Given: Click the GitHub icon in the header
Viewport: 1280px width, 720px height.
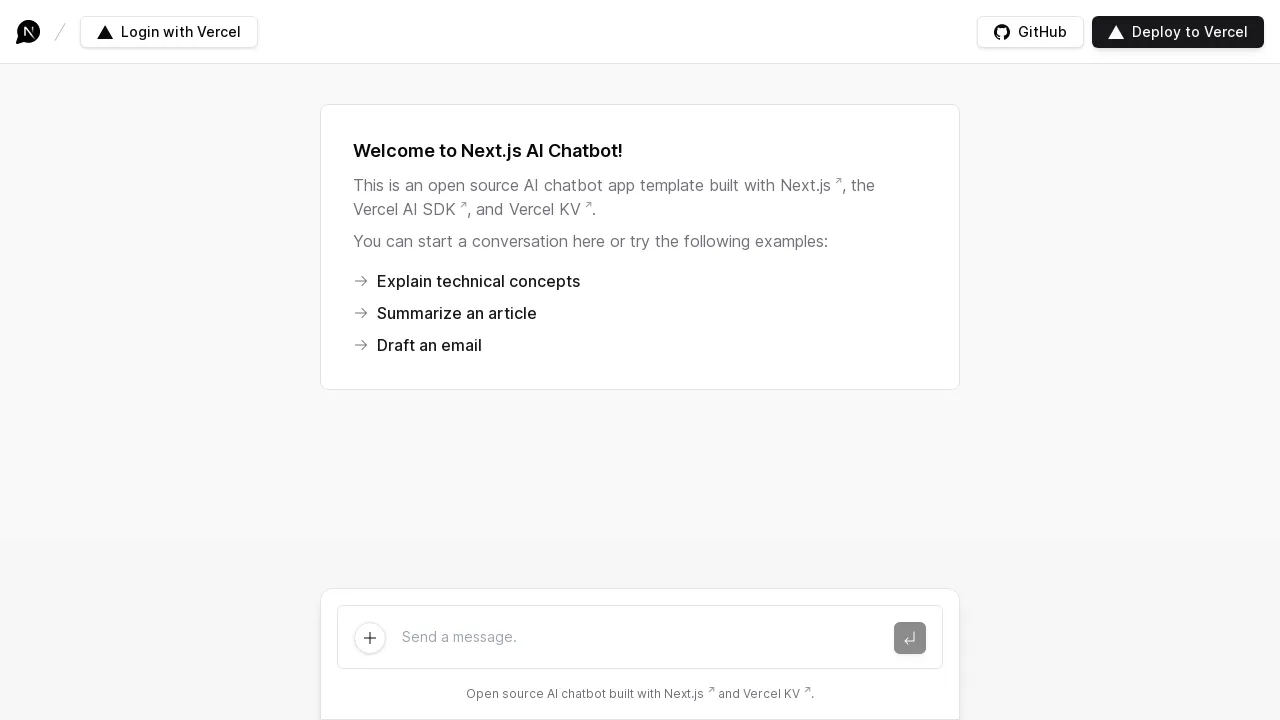Looking at the screenshot, I should (x=1002, y=32).
